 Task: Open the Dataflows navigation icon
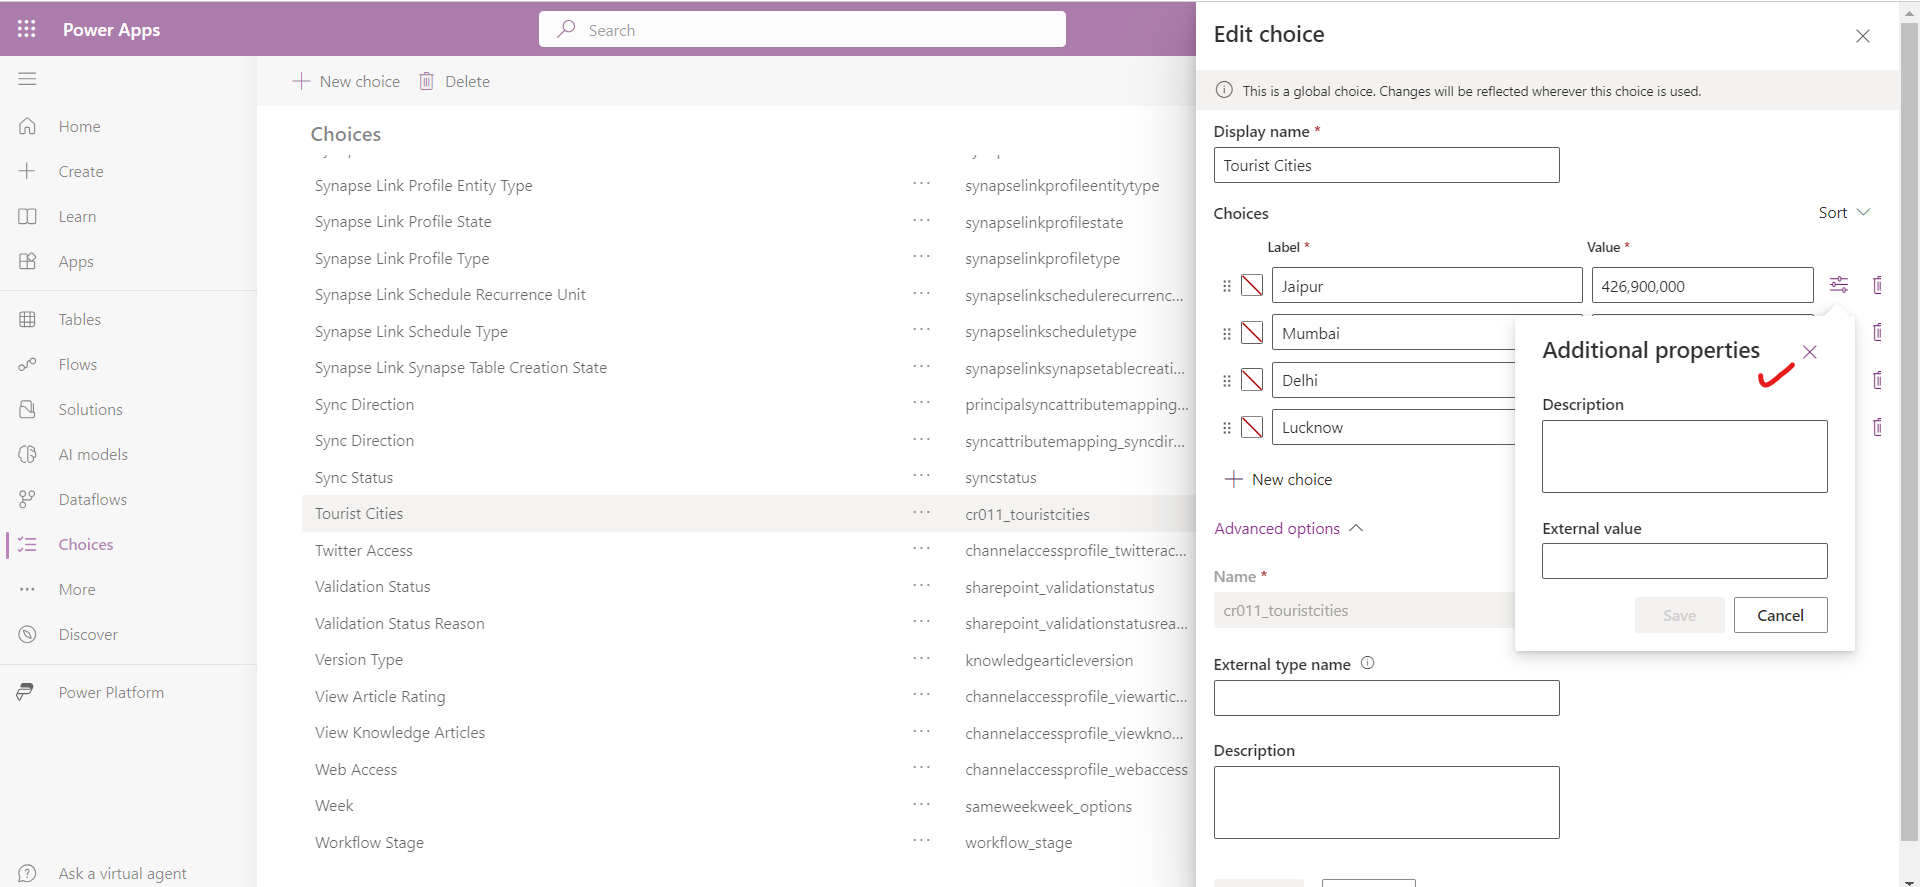tap(27, 499)
